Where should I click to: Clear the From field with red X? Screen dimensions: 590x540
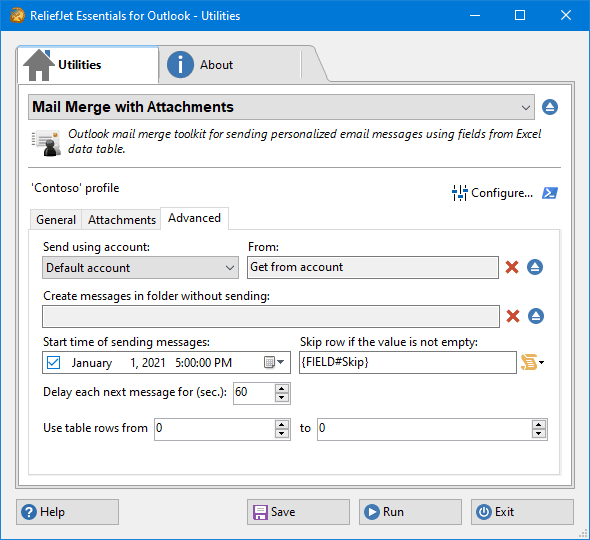pyautogui.click(x=512, y=267)
